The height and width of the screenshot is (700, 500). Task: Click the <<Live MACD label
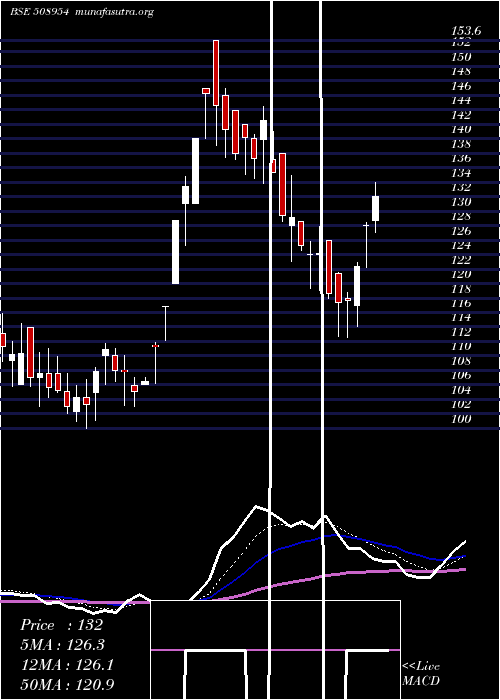pyautogui.click(x=421, y=674)
